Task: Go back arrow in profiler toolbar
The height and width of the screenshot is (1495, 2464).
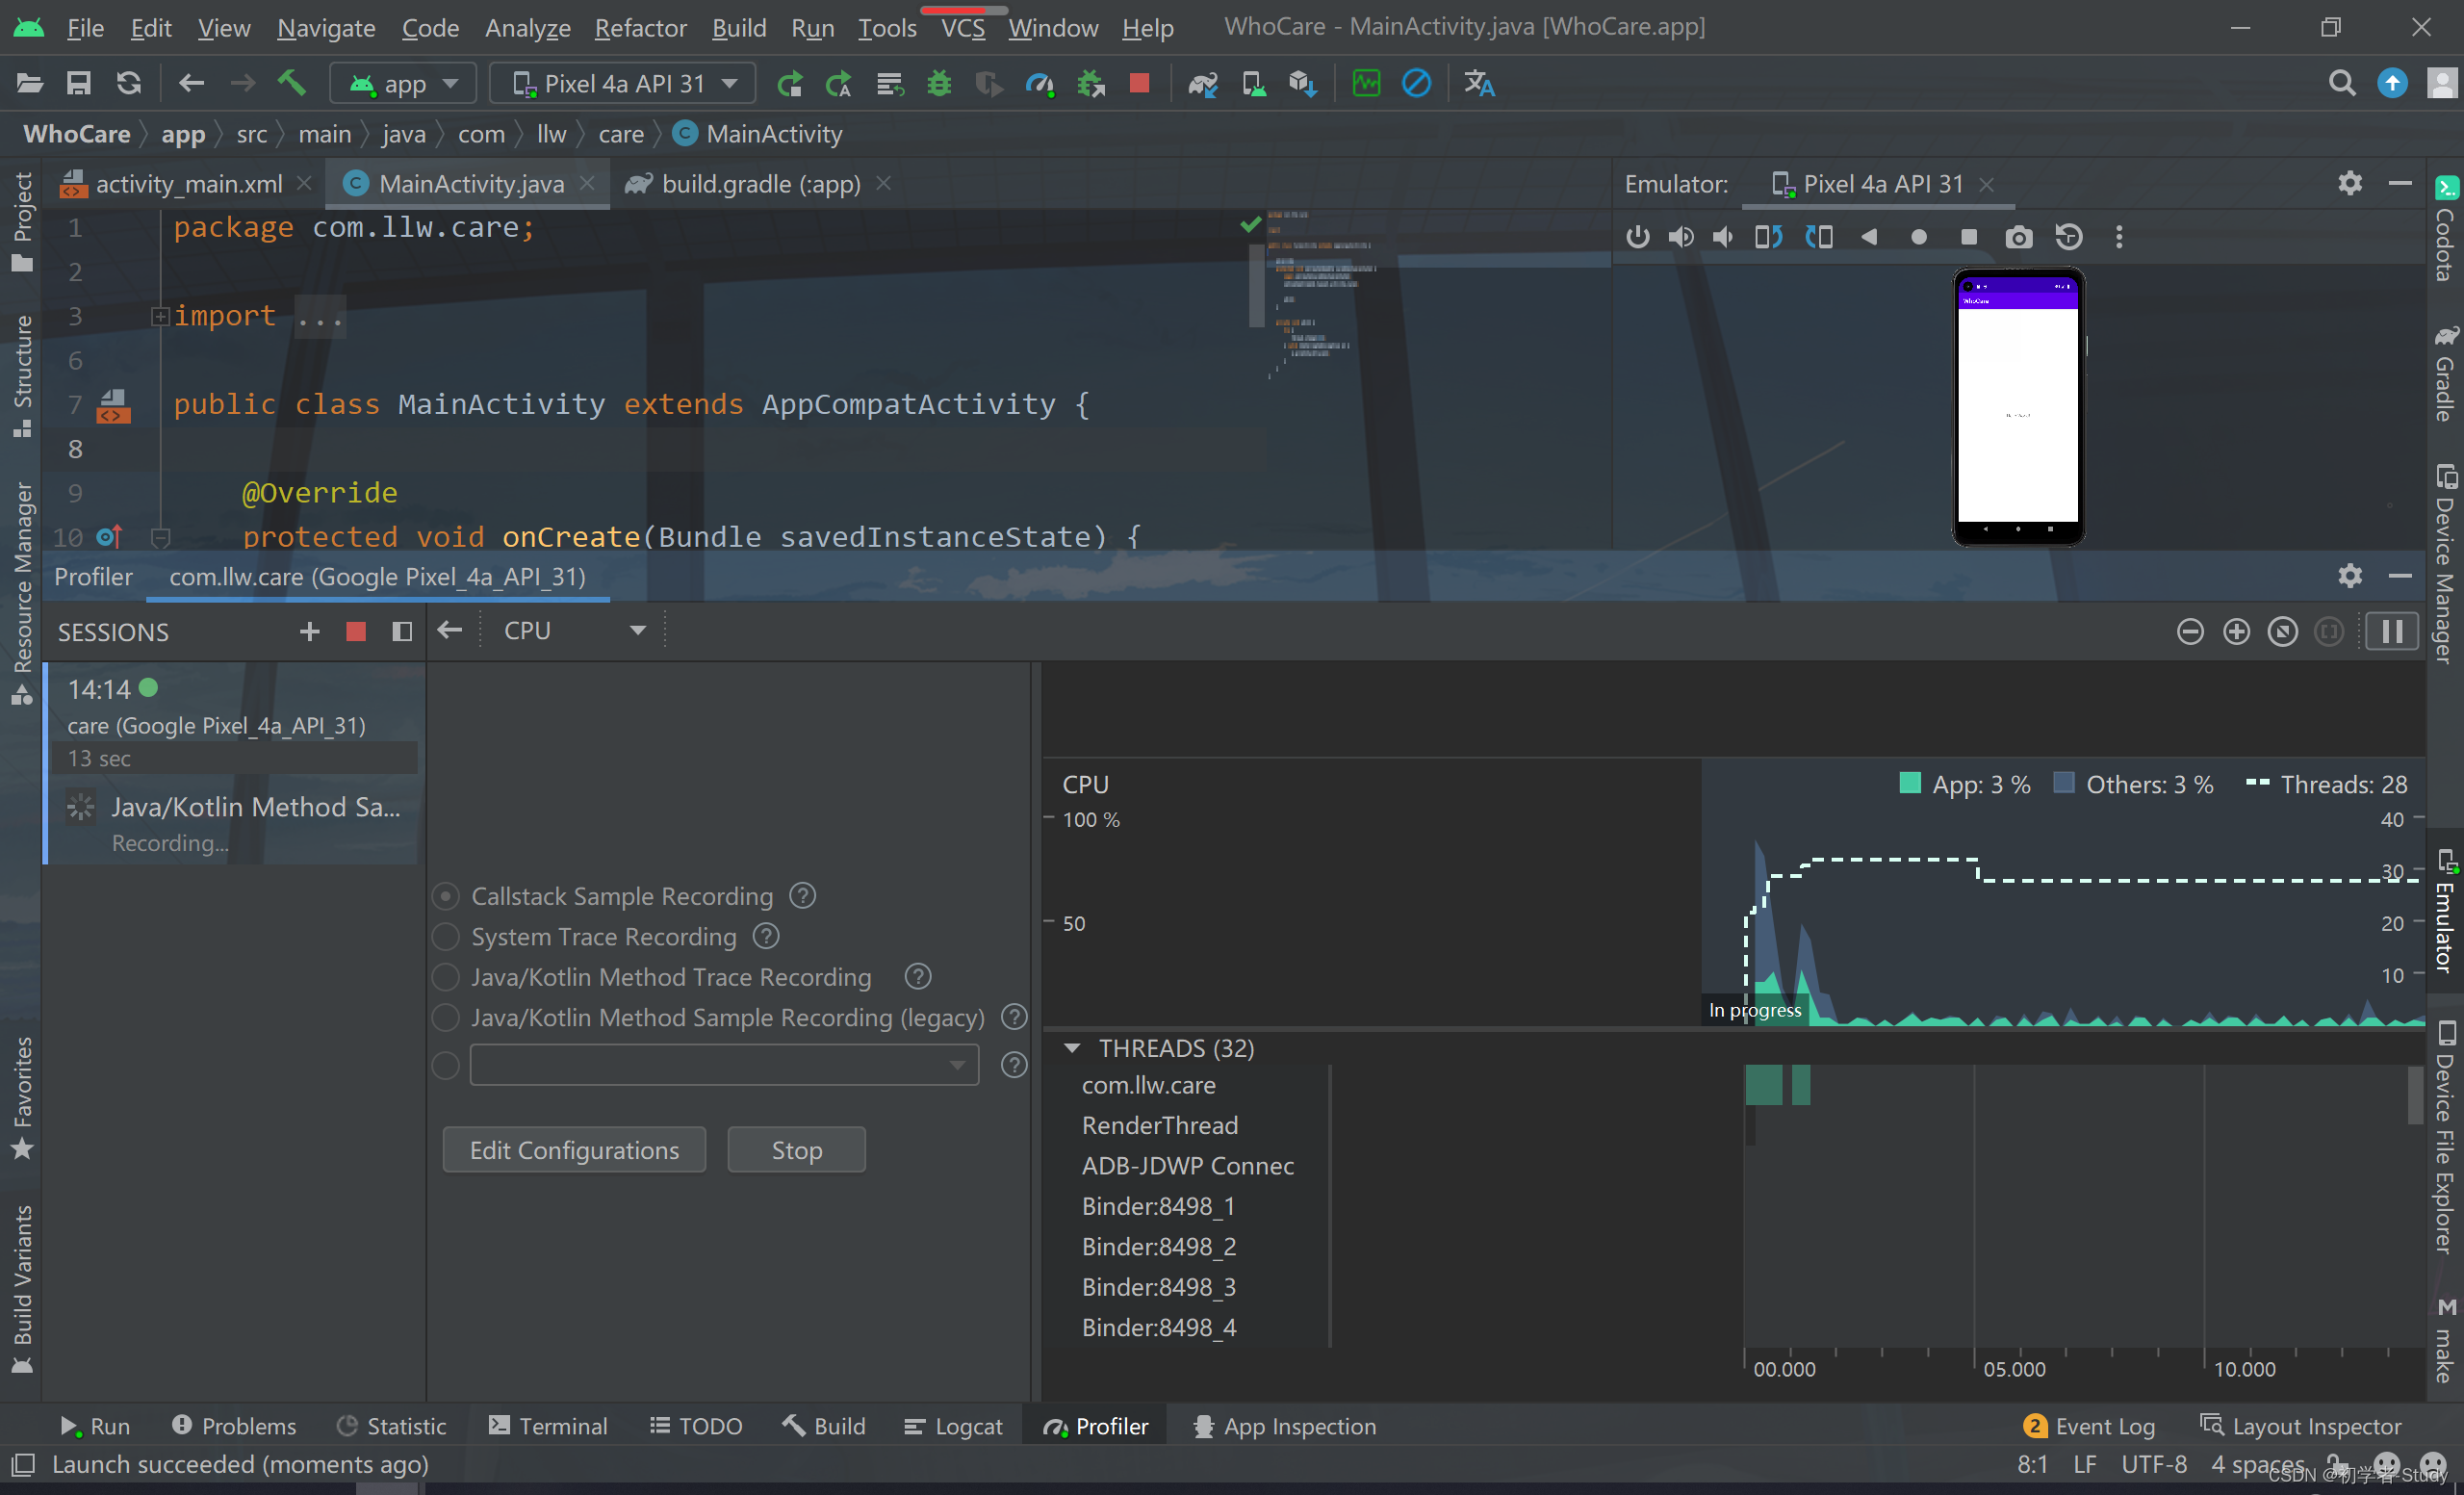Action: pos(450,630)
